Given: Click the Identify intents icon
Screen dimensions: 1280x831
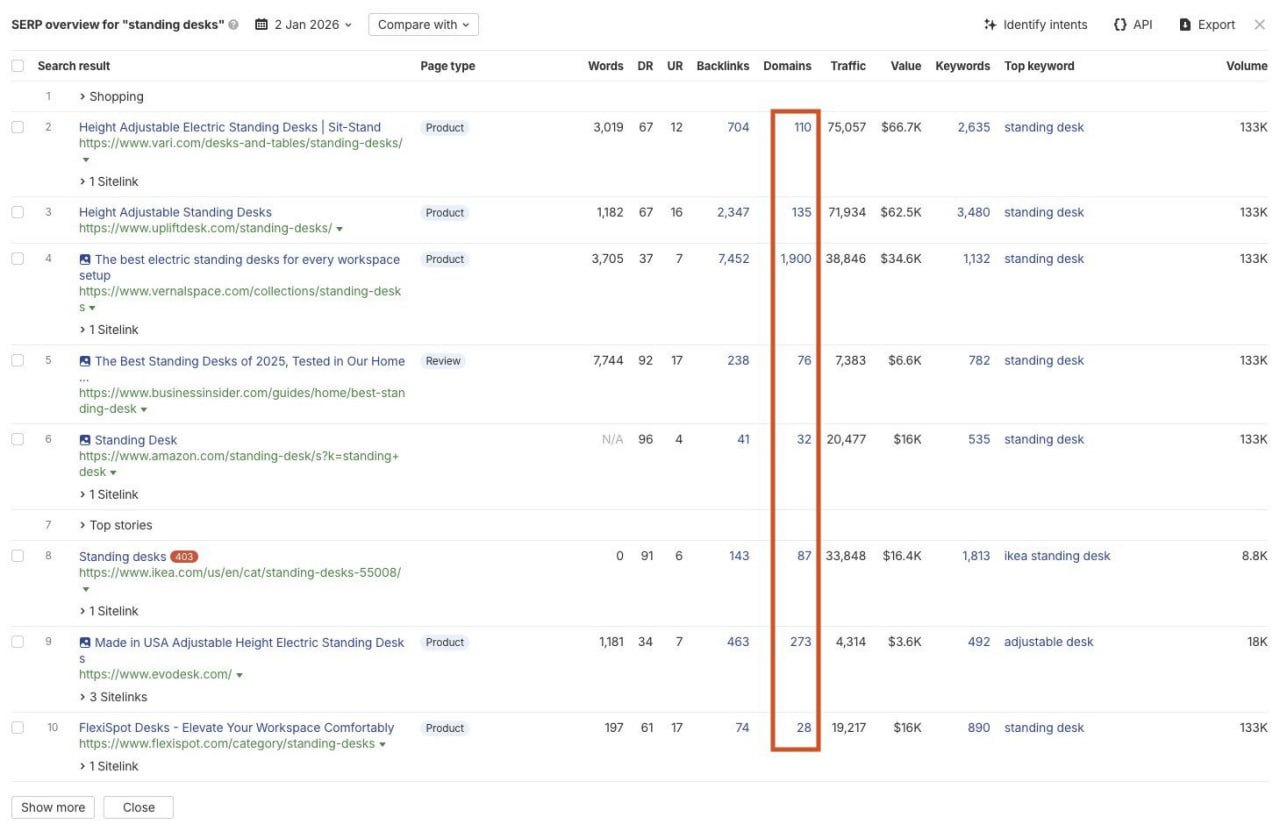Looking at the screenshot, I should [991, 24].
